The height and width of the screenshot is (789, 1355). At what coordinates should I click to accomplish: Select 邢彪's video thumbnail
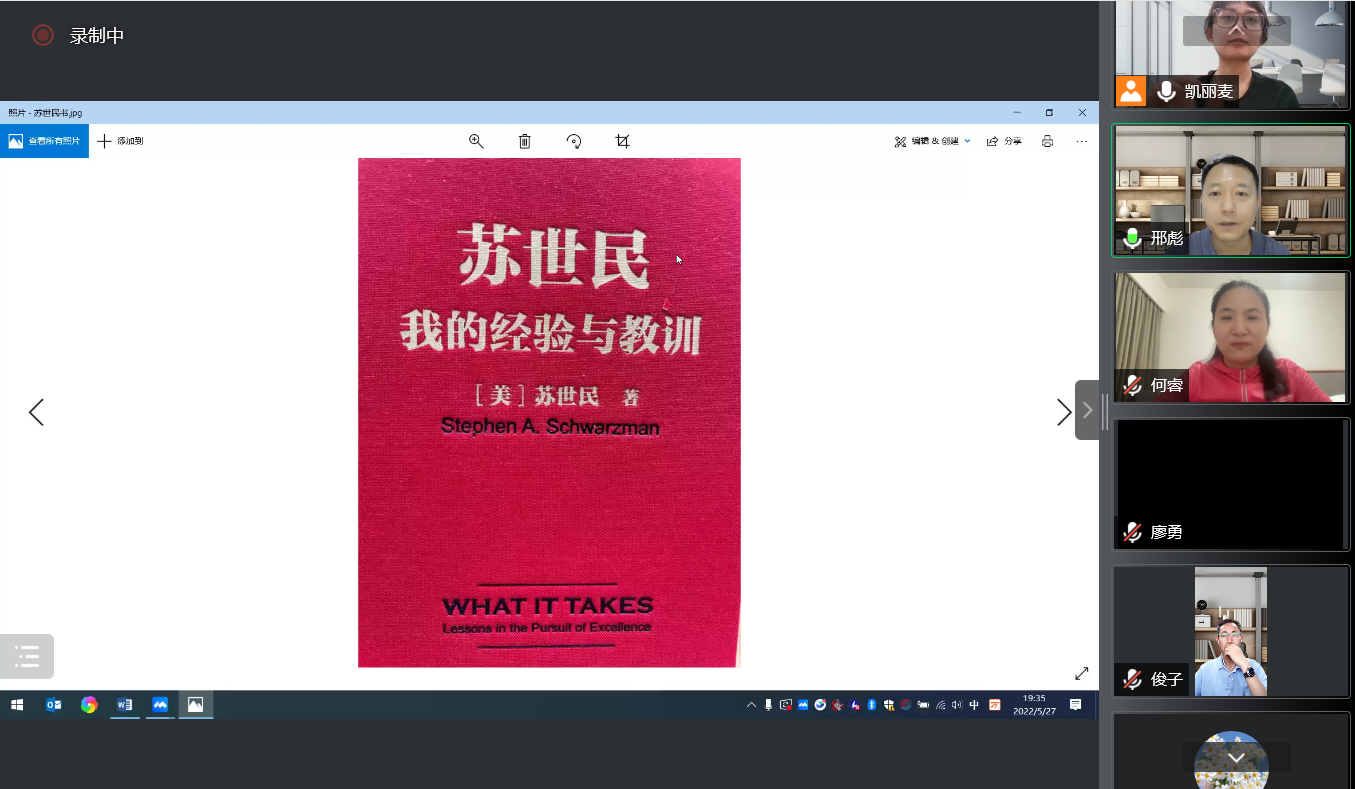tap(1232, 191)
